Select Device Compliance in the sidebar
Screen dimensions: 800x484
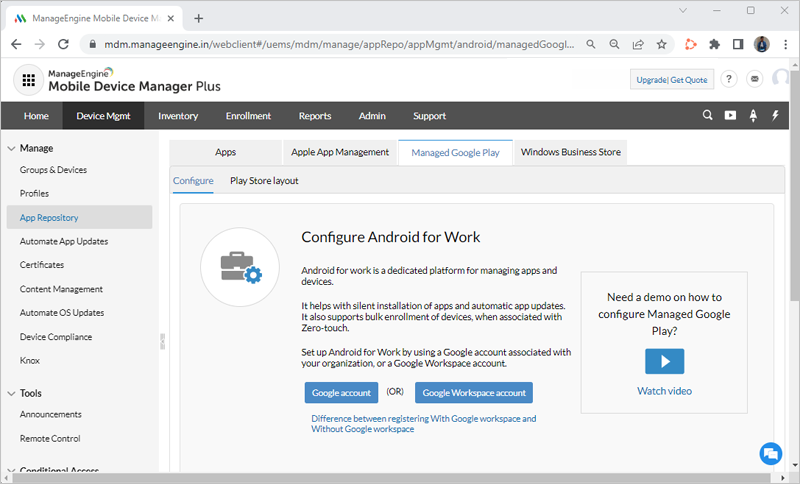56,337
